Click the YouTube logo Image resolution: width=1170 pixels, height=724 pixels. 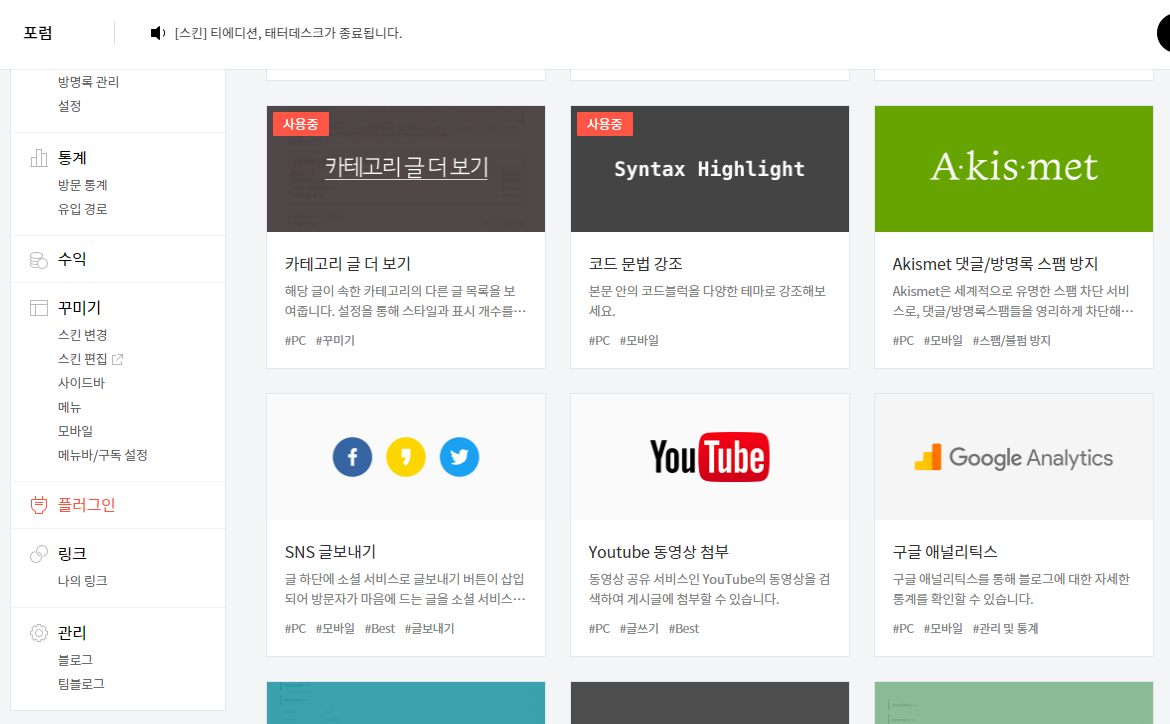[710, 457]
